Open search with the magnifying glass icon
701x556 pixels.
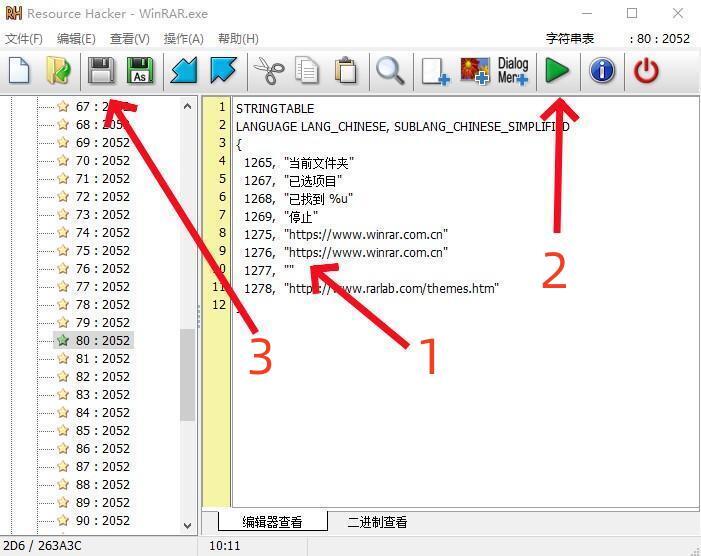pos(389,71)
